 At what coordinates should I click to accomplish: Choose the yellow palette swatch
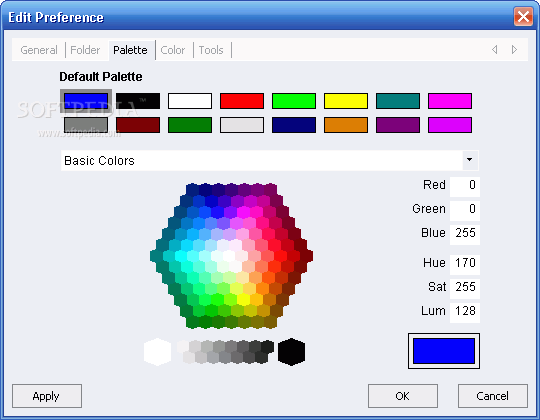(346, 101)
